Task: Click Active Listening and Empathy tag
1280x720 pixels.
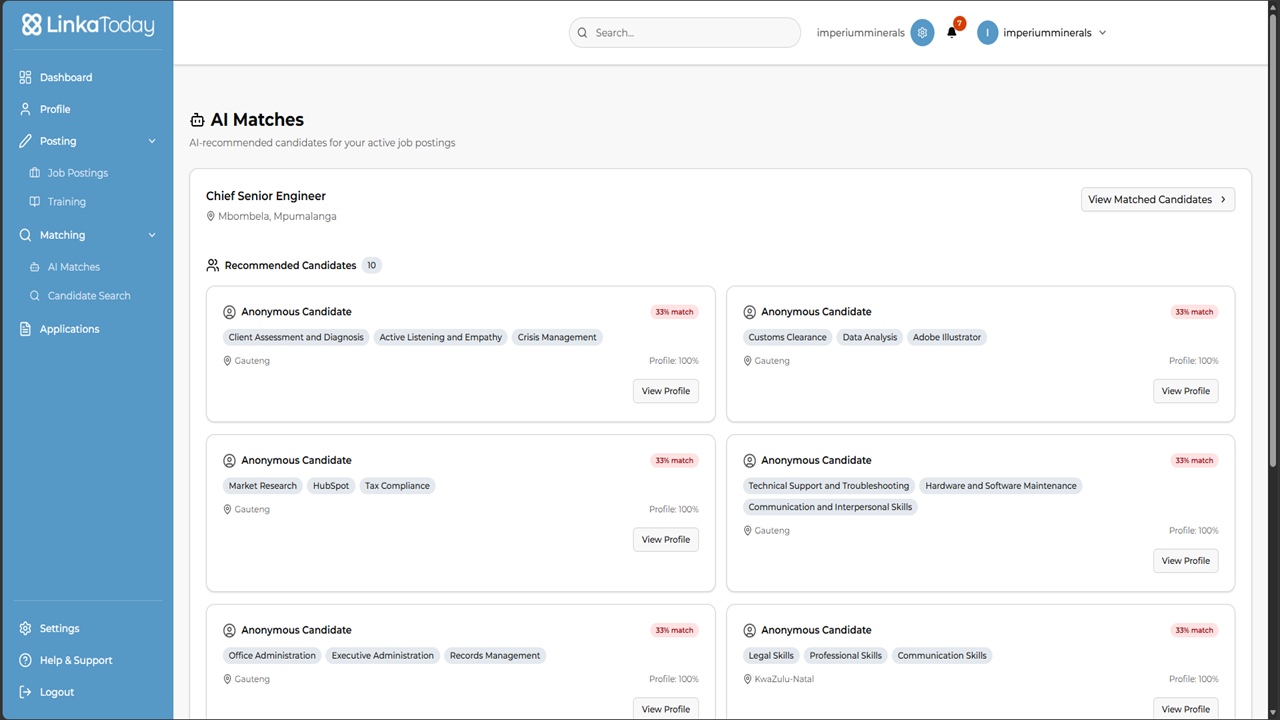Action: click(441, 338)
